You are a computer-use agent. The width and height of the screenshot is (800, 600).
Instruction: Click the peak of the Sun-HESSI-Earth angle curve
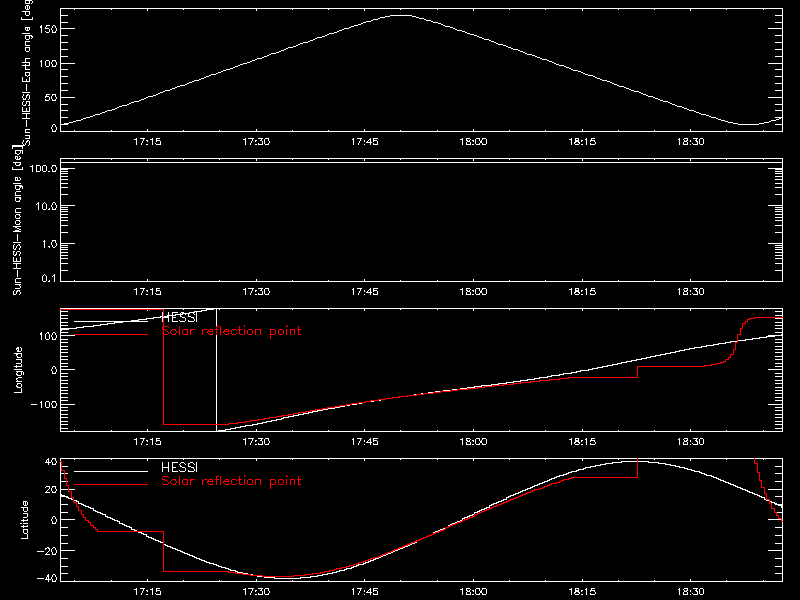(x=402, y=15)
